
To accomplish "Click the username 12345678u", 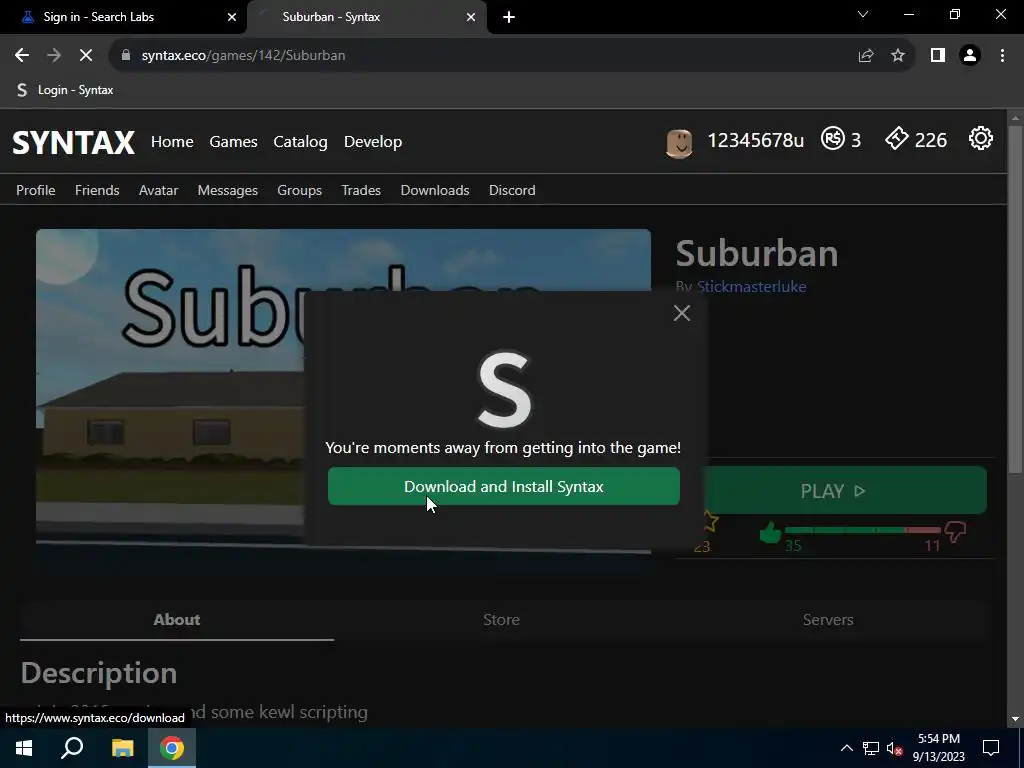I will coord(756,140).
